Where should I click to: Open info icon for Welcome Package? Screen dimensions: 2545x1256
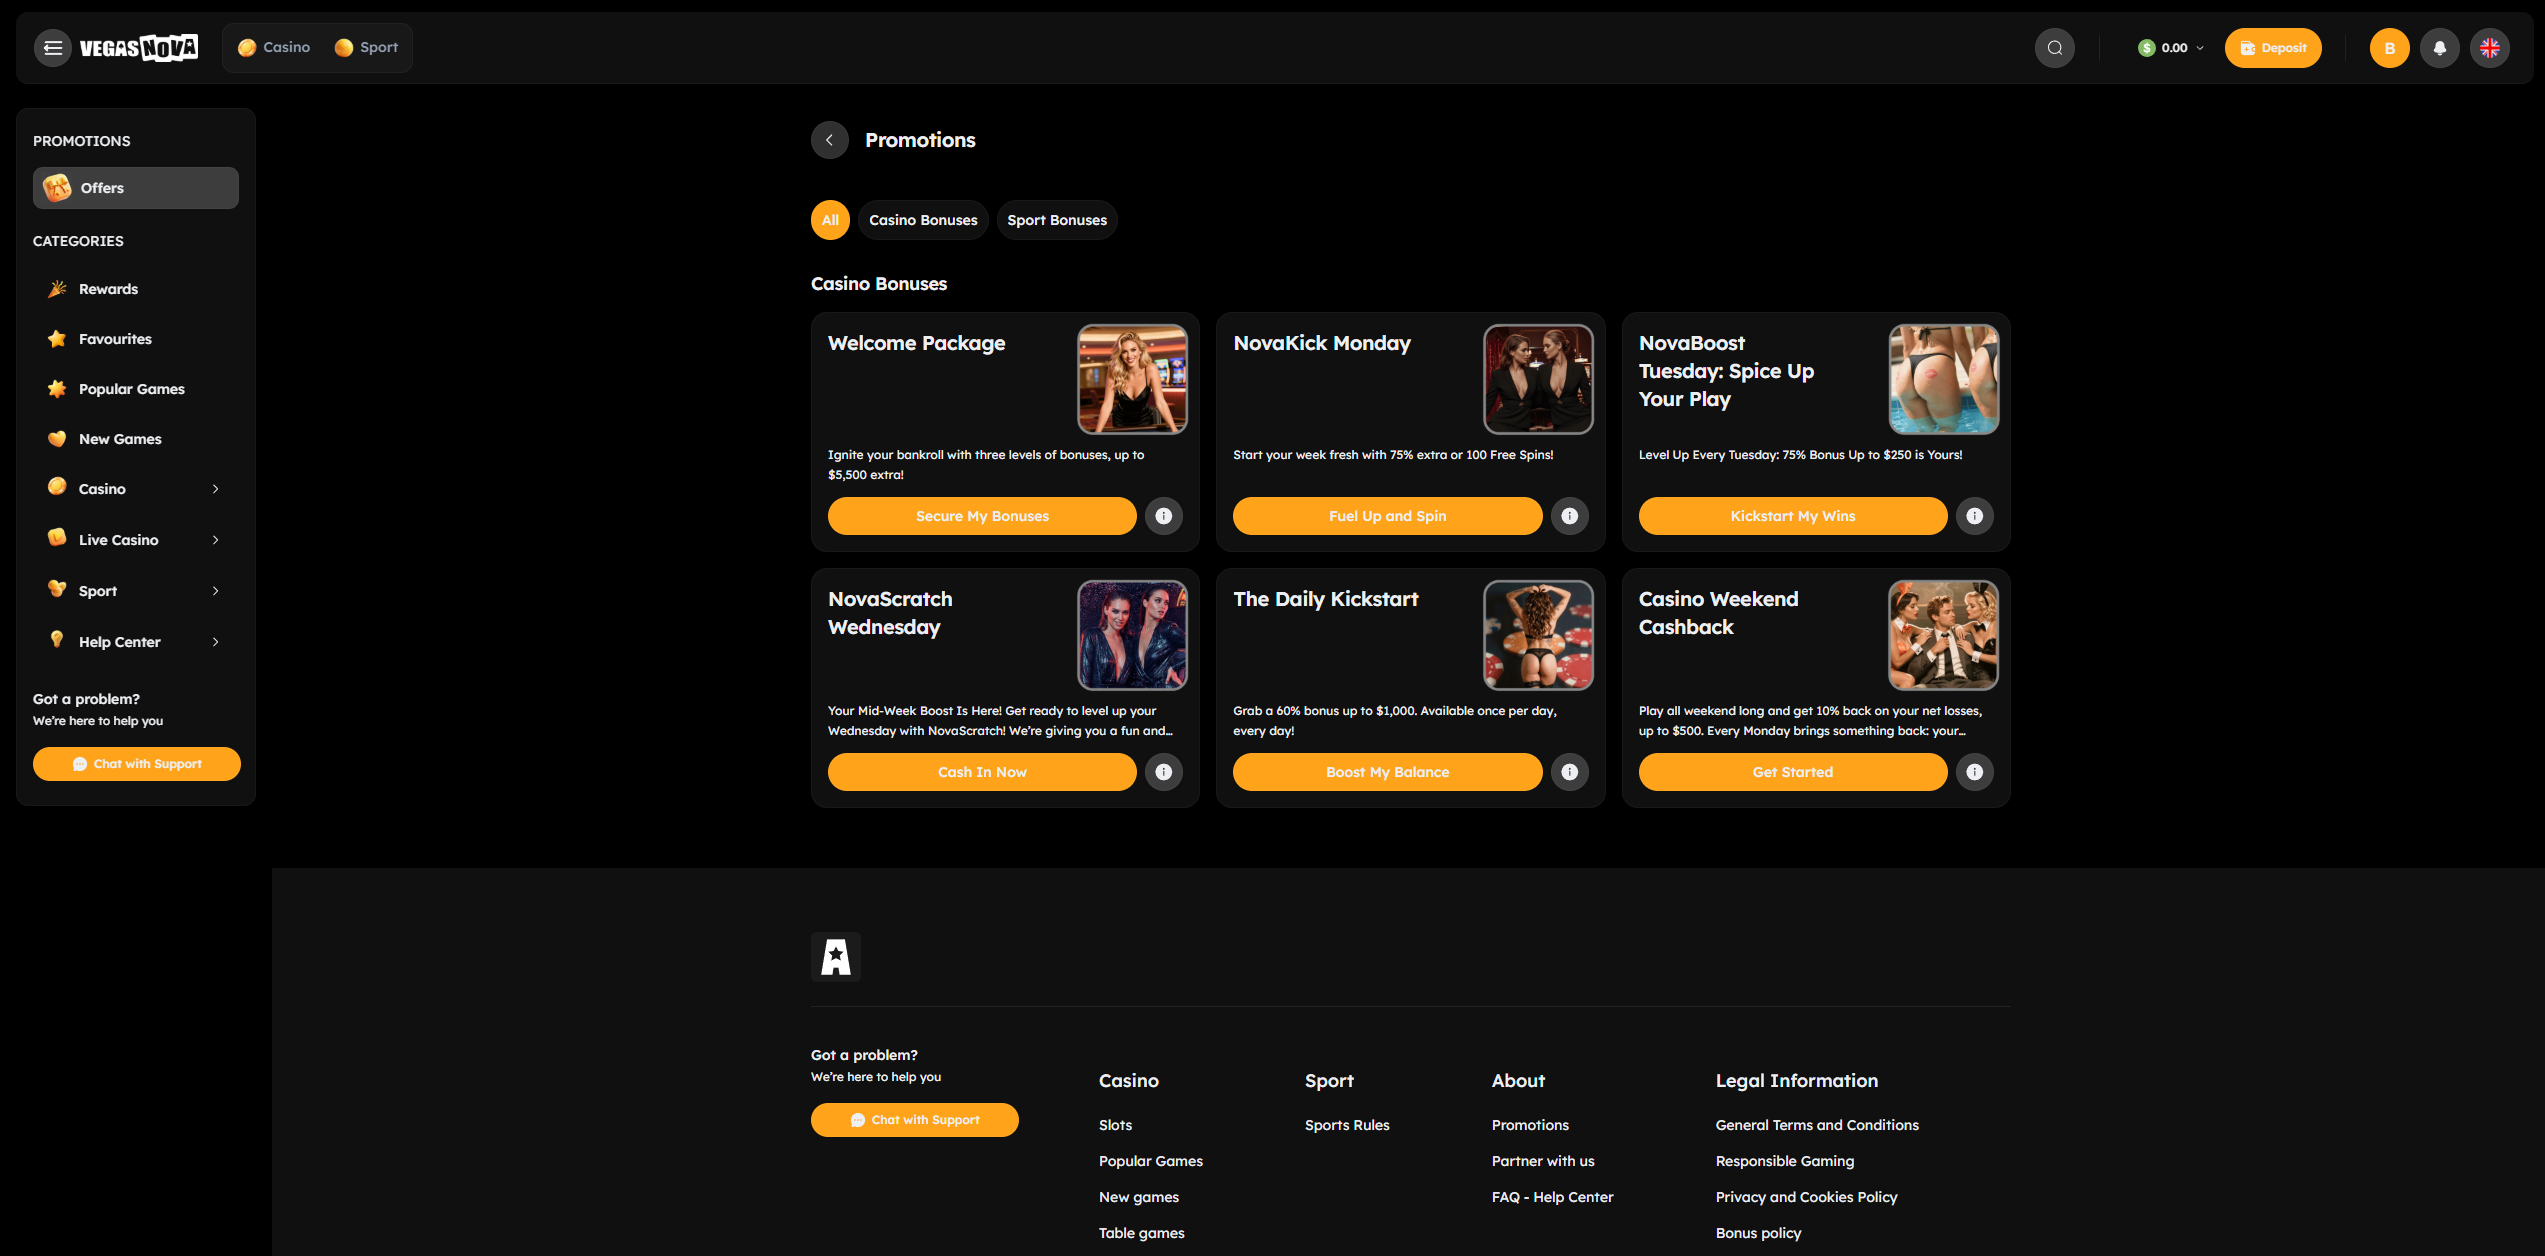1163,516
